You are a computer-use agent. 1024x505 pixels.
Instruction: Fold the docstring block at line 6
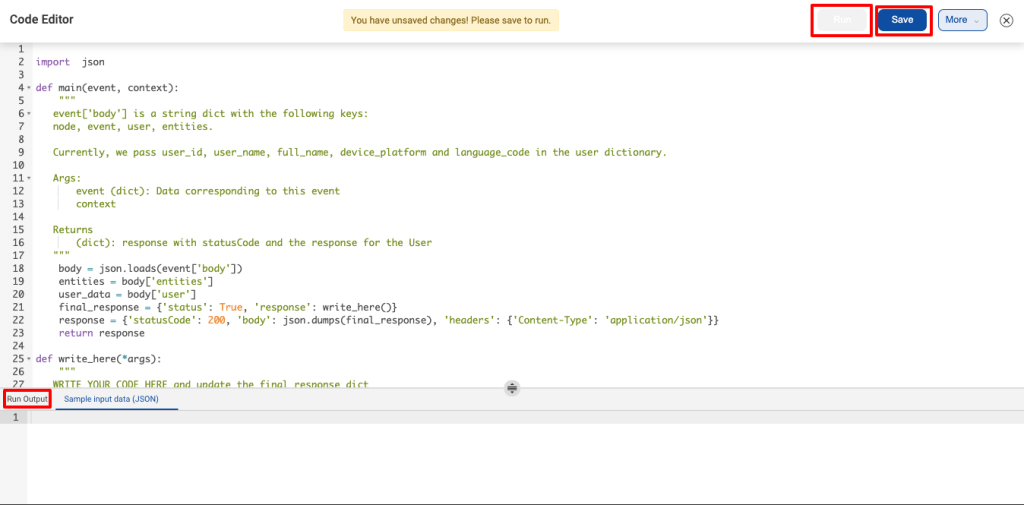[29, 114]
